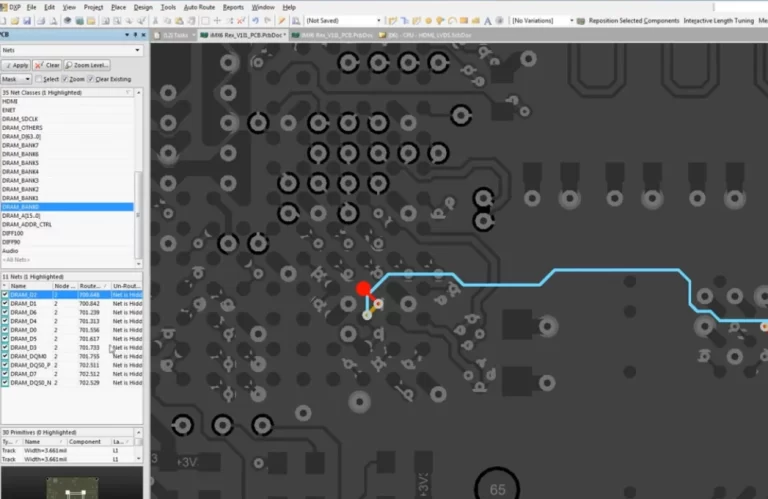Click the Place Via icon
Image resolution: width=768 pixels, height=499 pixels.
point(440,21)
